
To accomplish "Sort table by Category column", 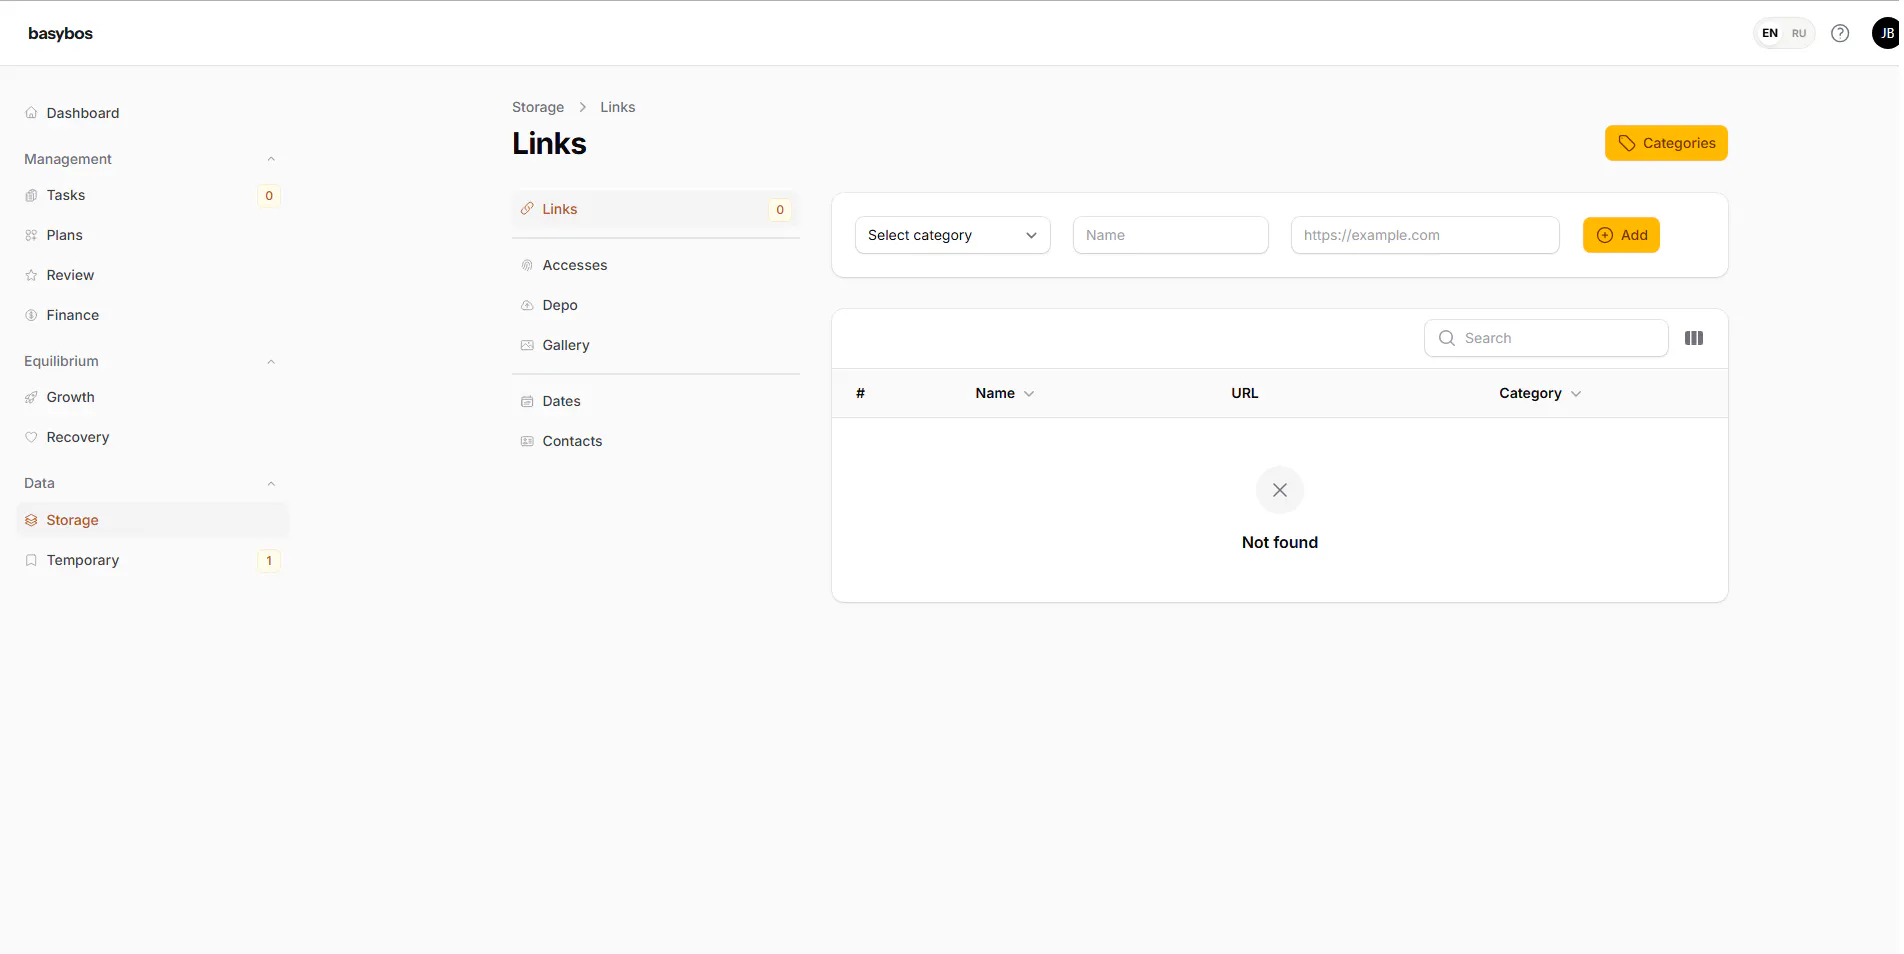I will pos(1540,393).
